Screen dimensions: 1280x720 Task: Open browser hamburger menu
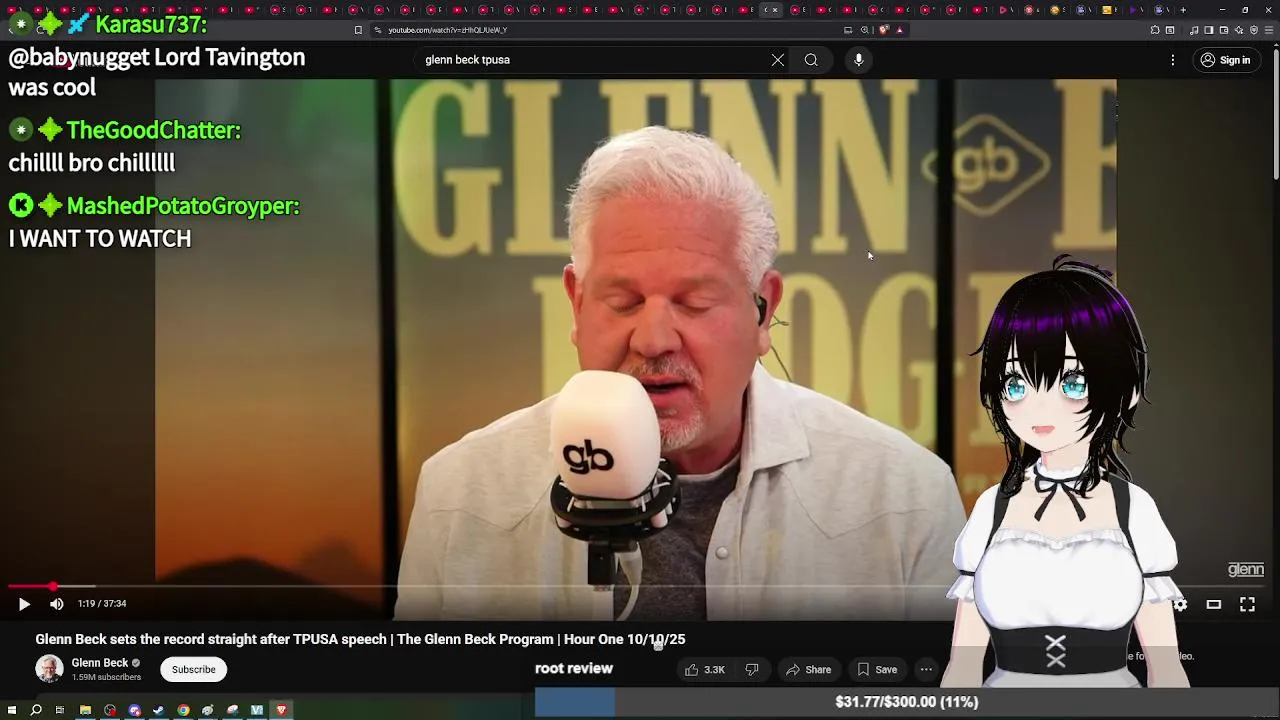click(x=1269, y=30)
